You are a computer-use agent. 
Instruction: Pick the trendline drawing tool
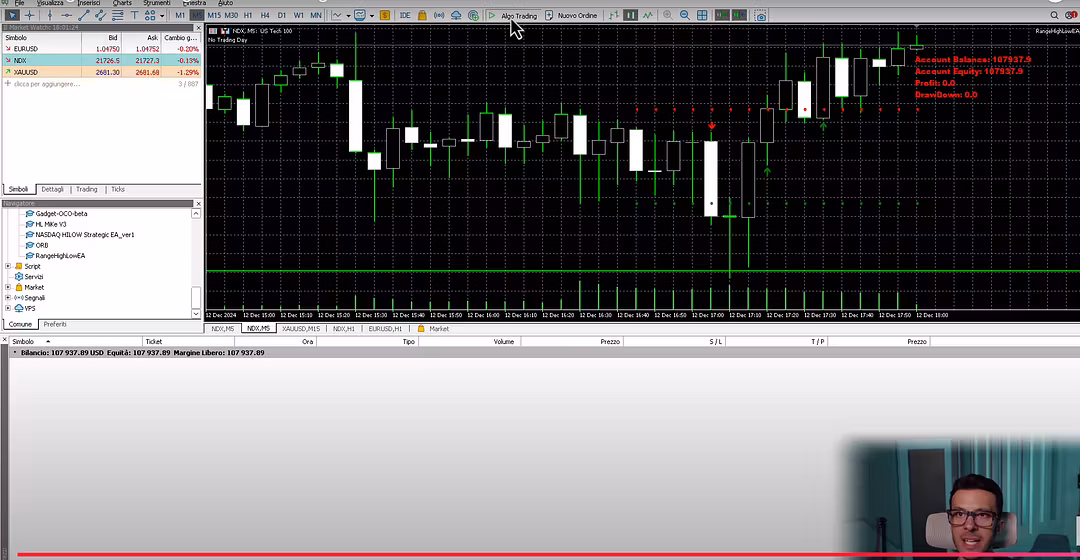point(84,15)
